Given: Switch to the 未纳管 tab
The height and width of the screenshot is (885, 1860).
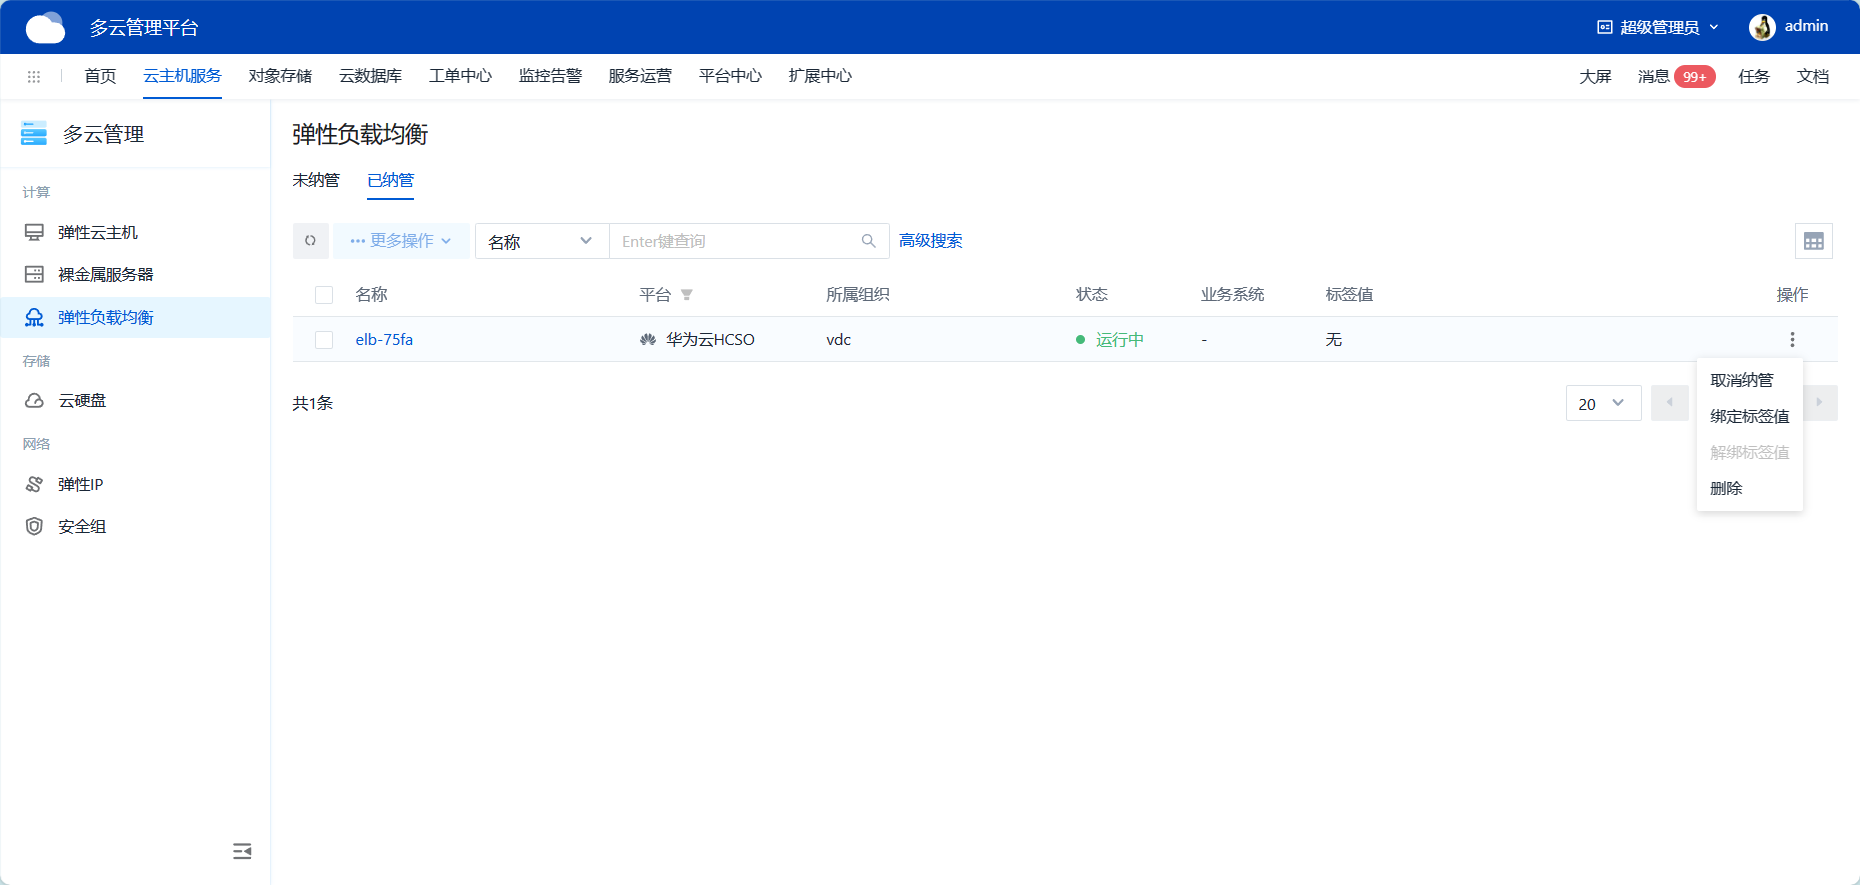Looking at the screenshot, I should (x=316, y=180).
